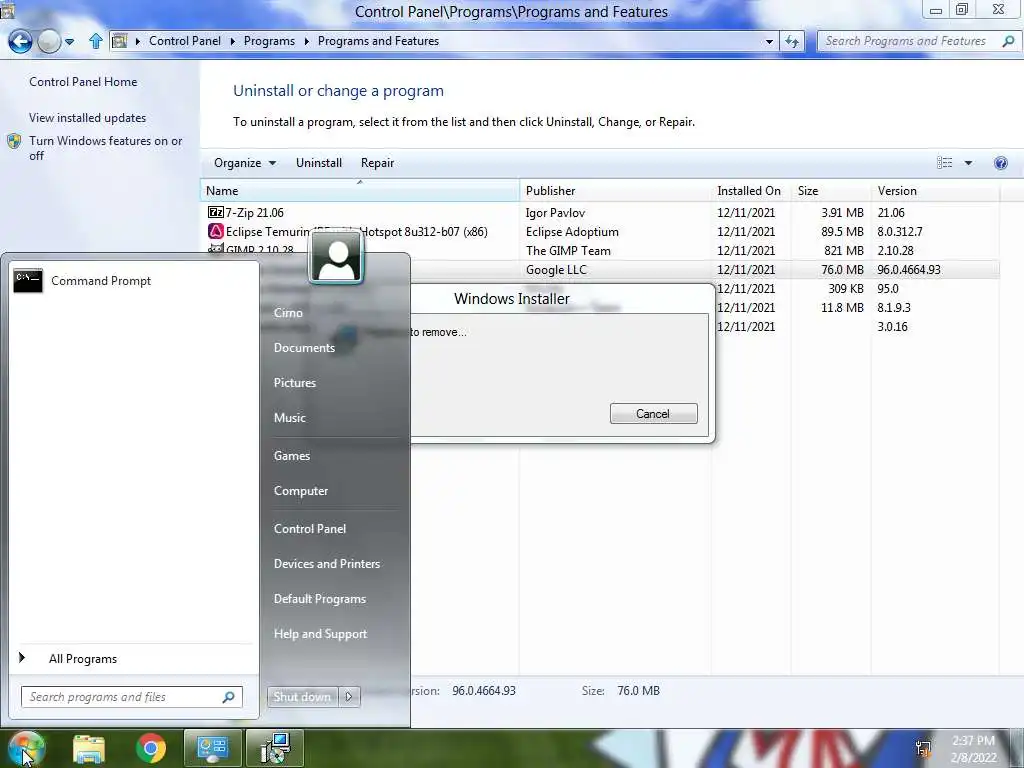Click the Windows Installer taskbar icon
Image resolution: width=1024 pixels, height=768 pixels.
[276, 748]
